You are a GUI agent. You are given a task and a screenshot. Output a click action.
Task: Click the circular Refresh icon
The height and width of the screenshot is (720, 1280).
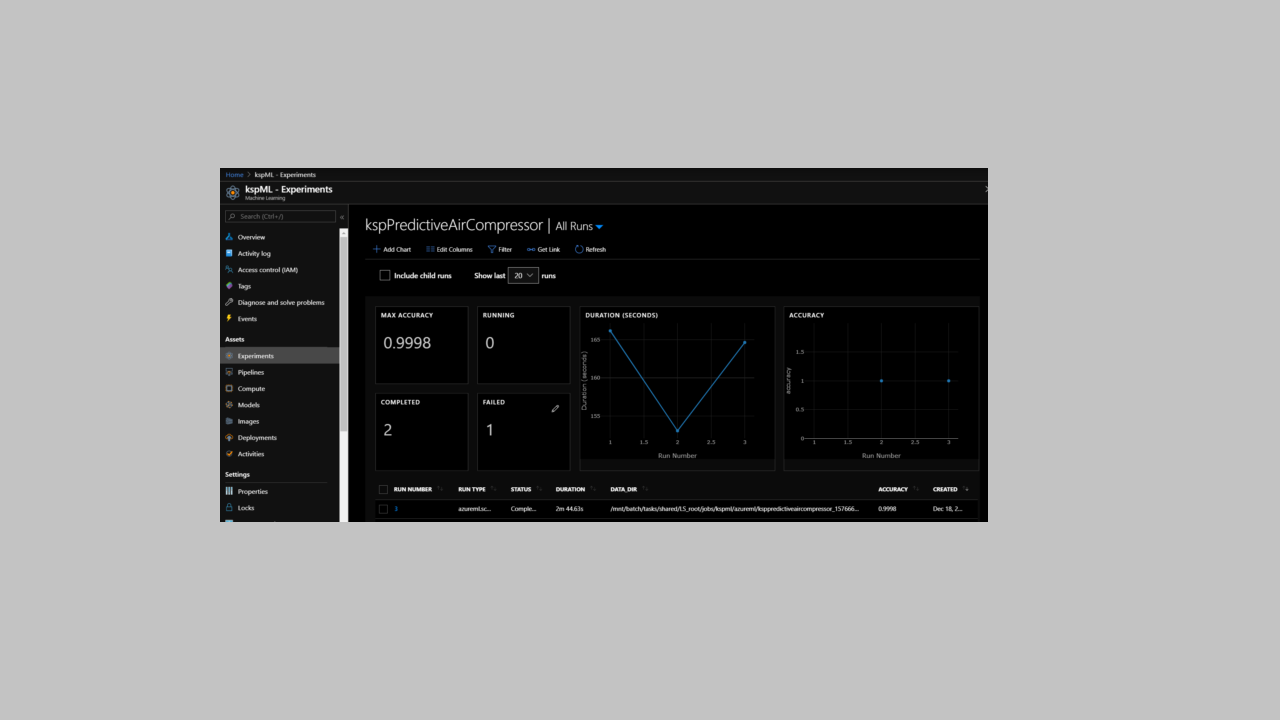click(579, 249)
